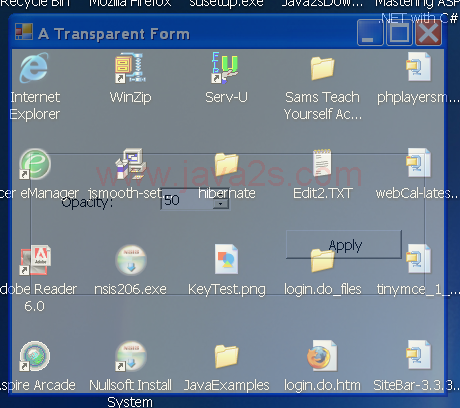Select the login.do.htm Firefox document icon
The height and width of the screenshot is (408, 460).
click(x=322, y=356)
